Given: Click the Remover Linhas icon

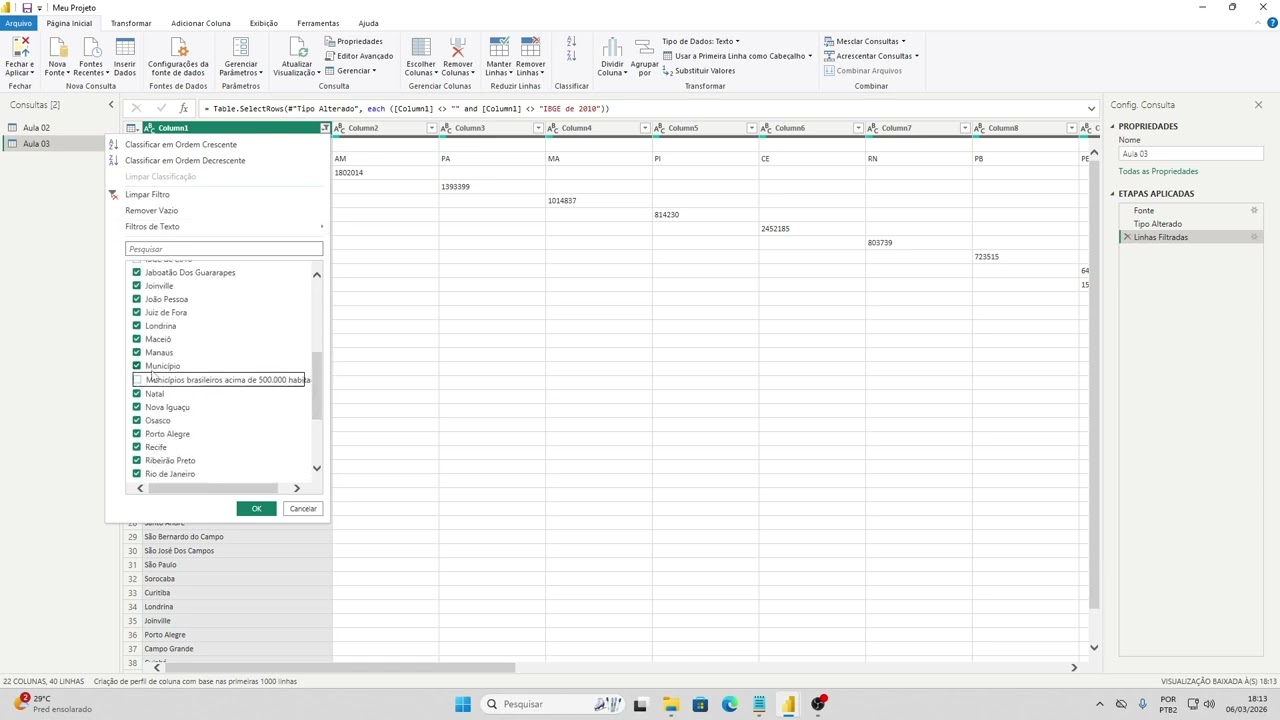Looking at the screenshot, I should (x=530, y=47).
